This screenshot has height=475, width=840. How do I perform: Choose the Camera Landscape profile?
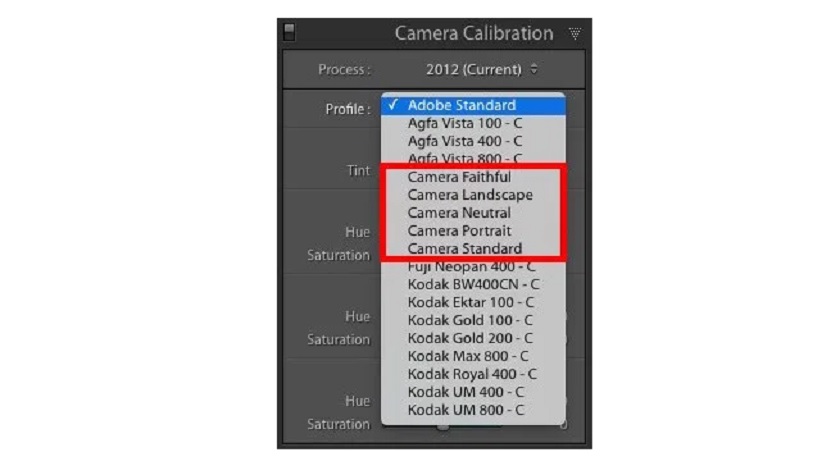click(x=469, y=195)
